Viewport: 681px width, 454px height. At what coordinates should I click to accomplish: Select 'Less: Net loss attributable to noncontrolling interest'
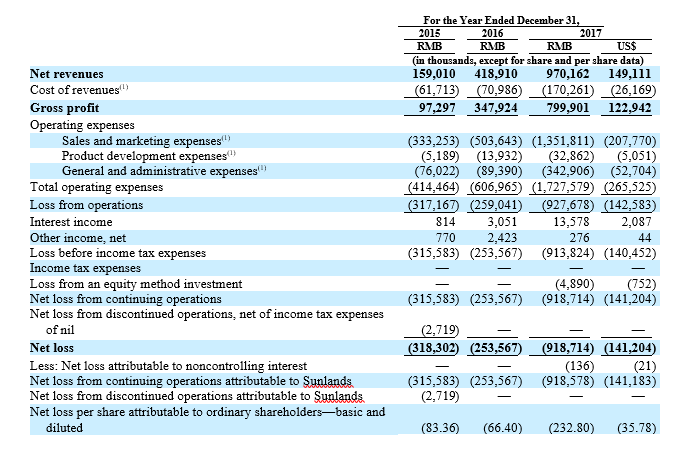click(168, 366)
